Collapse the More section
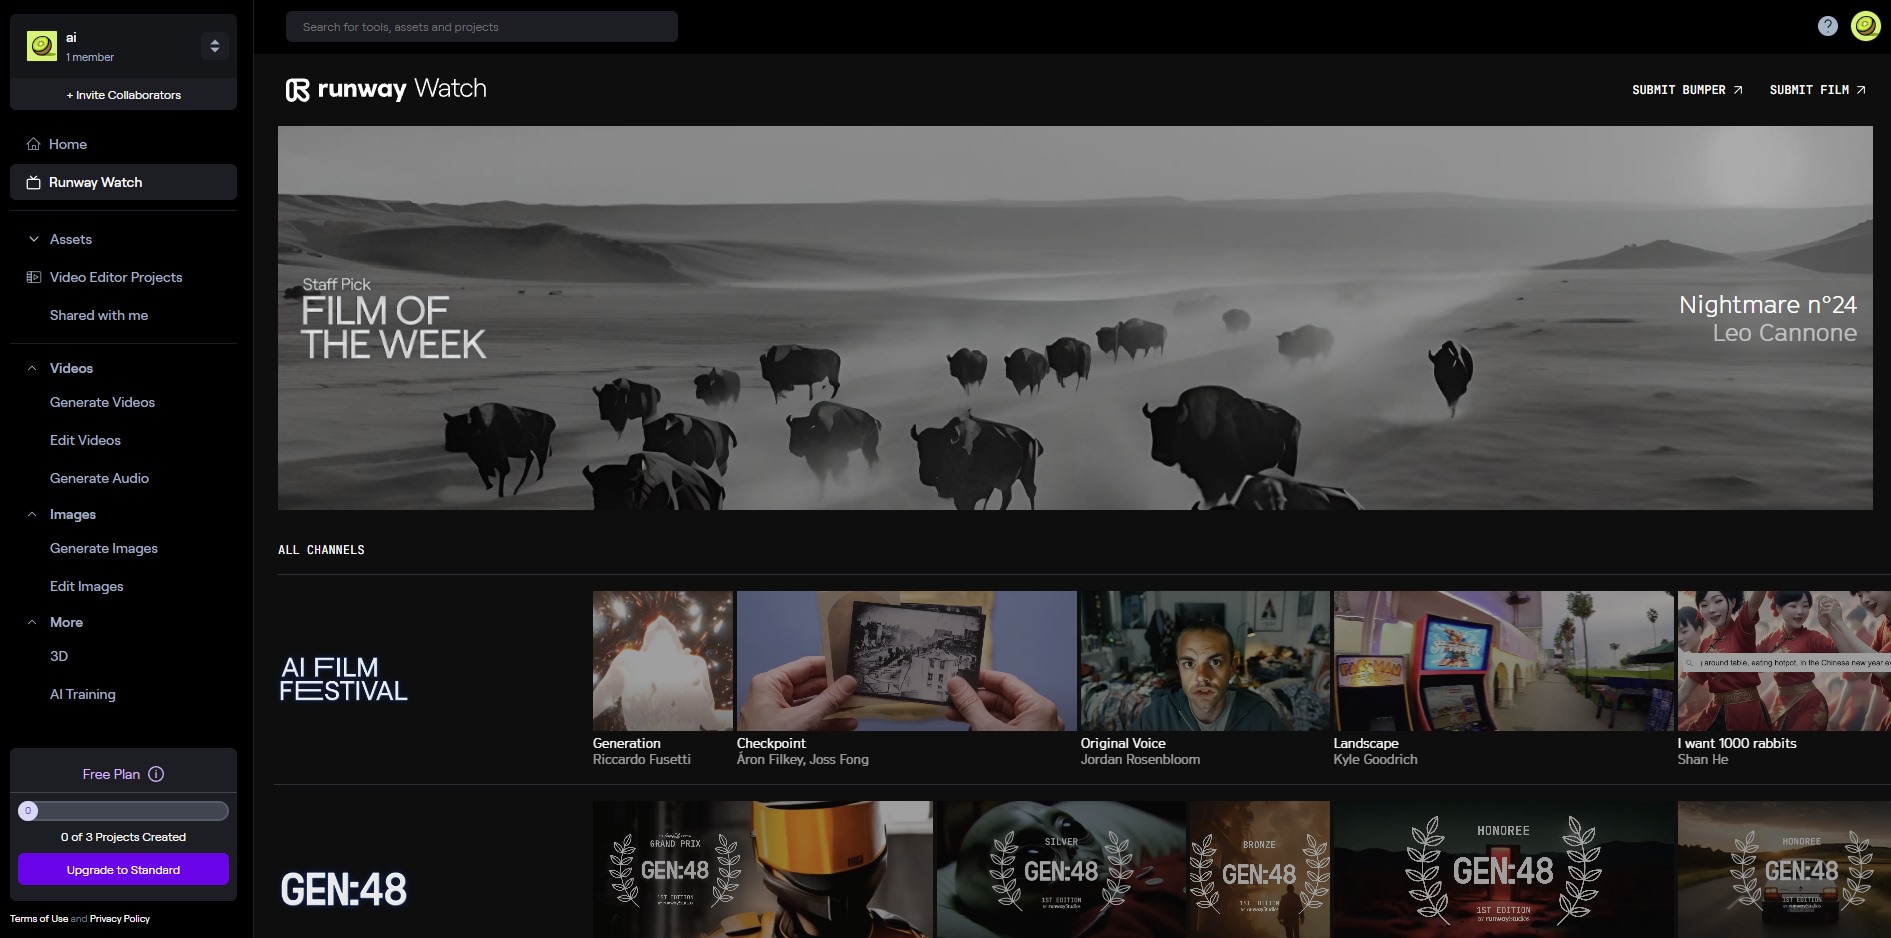This screenshot has width=1891, height=938. [x=33, y=622]
